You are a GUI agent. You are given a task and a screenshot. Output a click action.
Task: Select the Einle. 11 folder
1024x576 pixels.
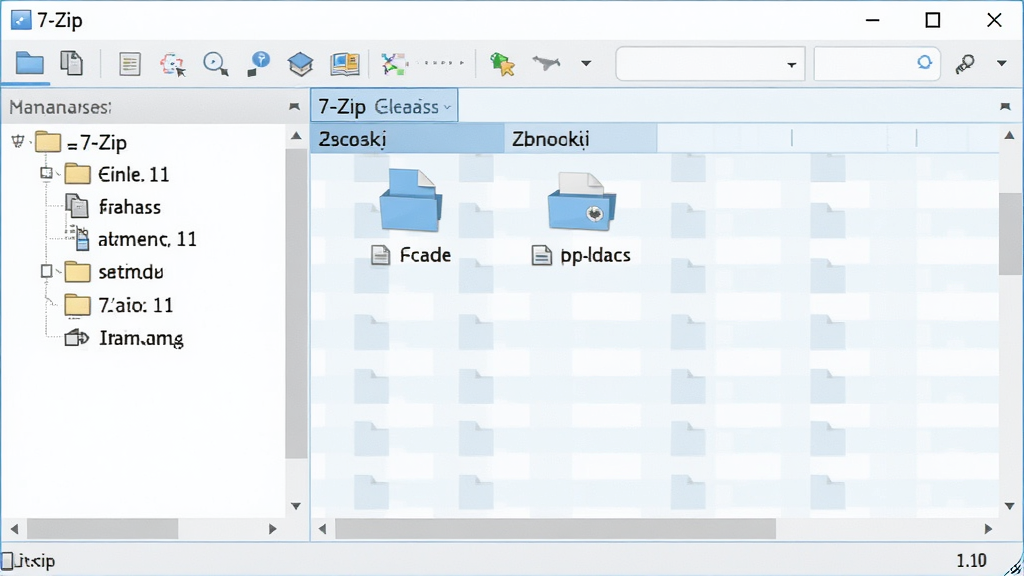pos(117,174)
